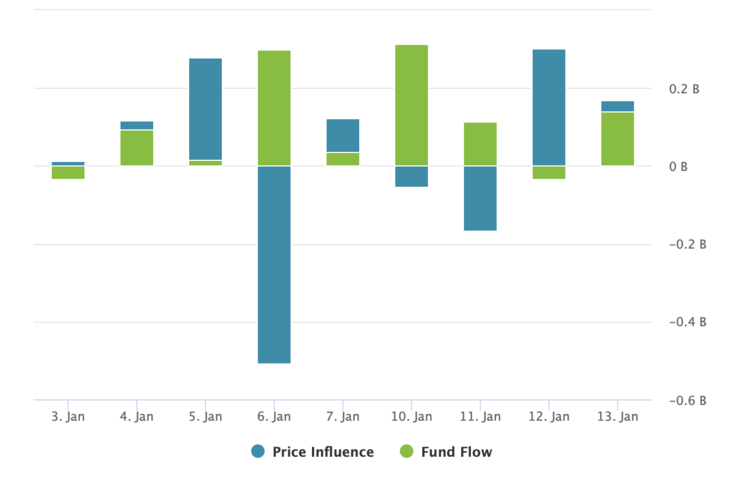Click the small negative blue bar for 10. Jan
Screen dimensions: 750x486
point(411,176)
